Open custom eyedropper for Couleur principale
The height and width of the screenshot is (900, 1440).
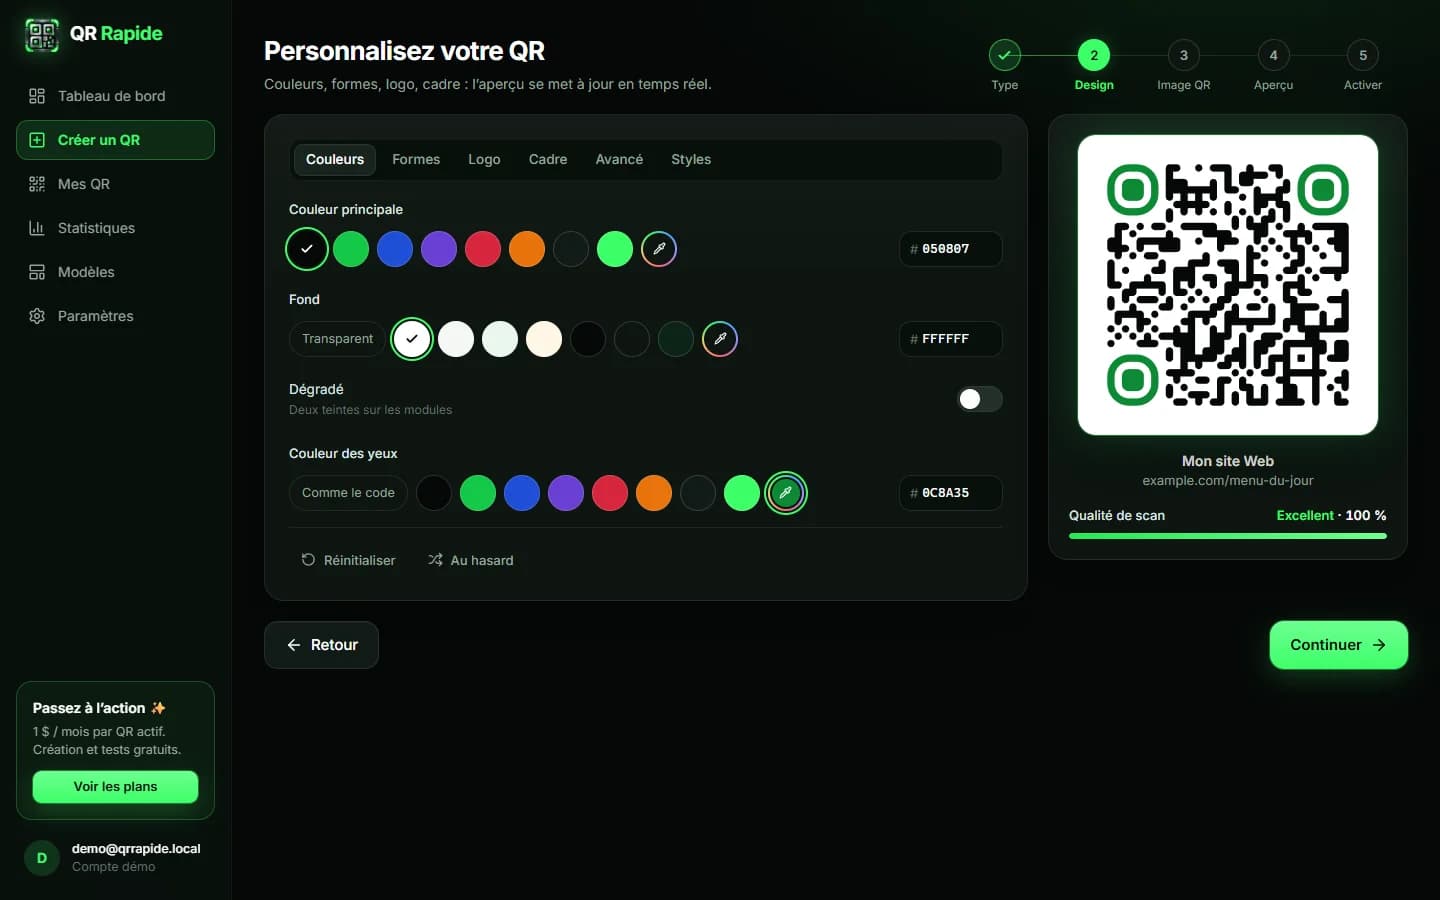pyautogui.click(x=659, y=249)
